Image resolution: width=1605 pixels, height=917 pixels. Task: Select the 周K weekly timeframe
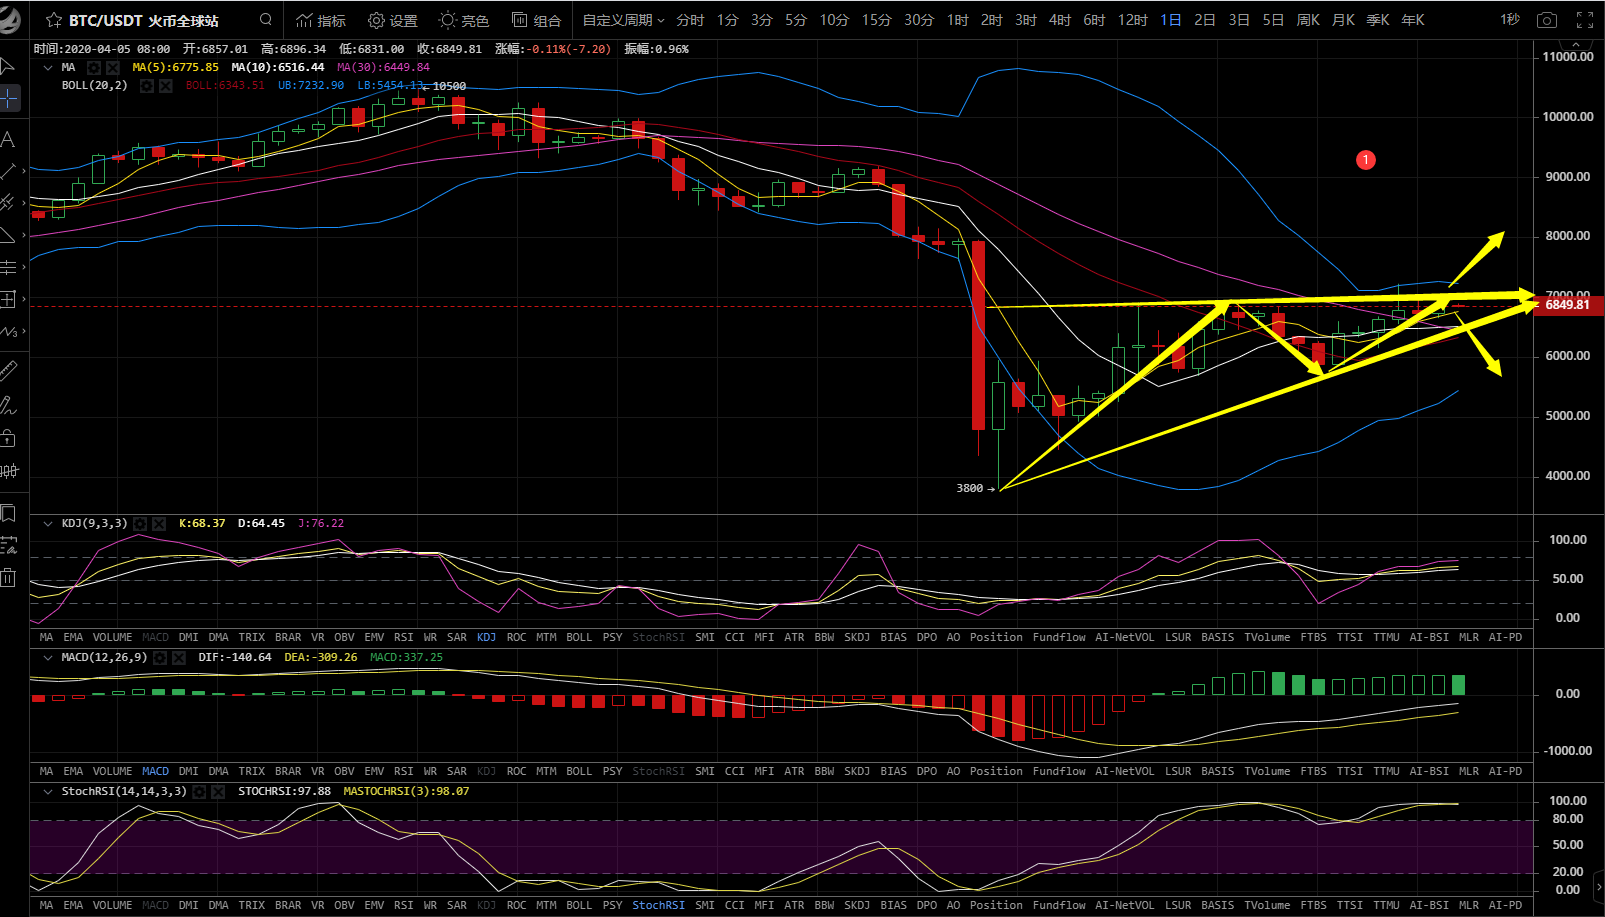point(1308,20)
